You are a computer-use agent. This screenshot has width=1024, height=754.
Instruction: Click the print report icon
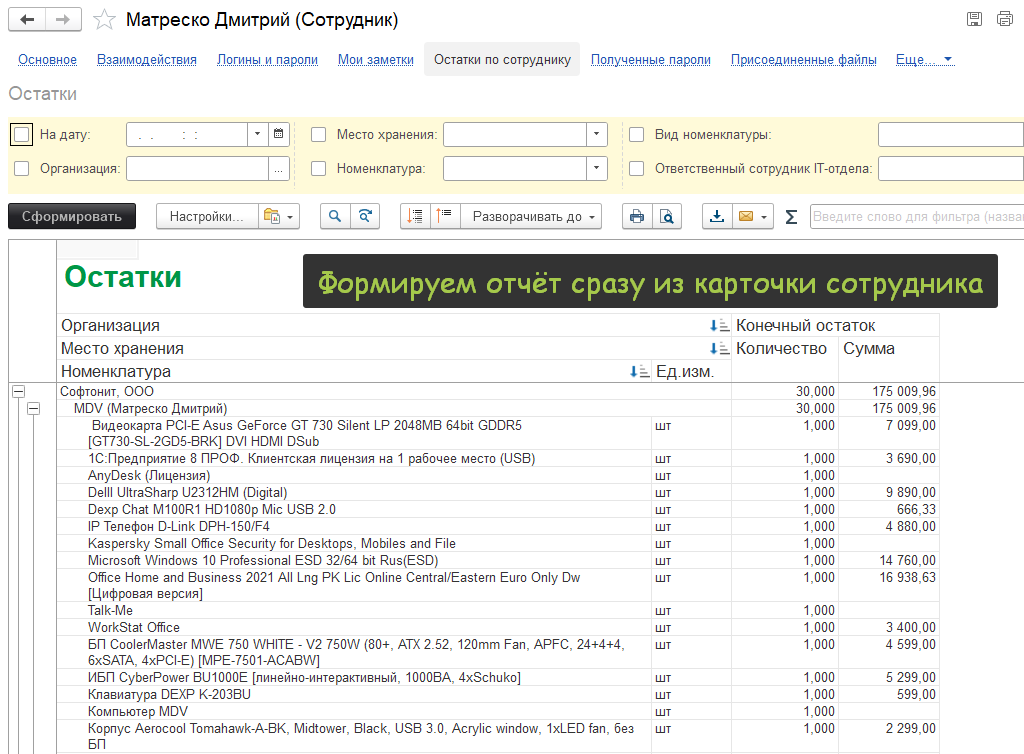point(636,216)
